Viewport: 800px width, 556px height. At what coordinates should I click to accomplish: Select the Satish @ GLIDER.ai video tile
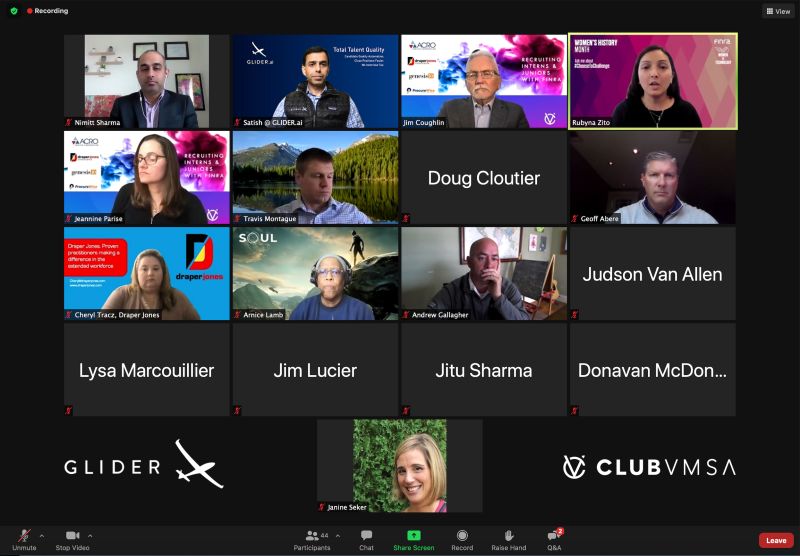(315, 81)
